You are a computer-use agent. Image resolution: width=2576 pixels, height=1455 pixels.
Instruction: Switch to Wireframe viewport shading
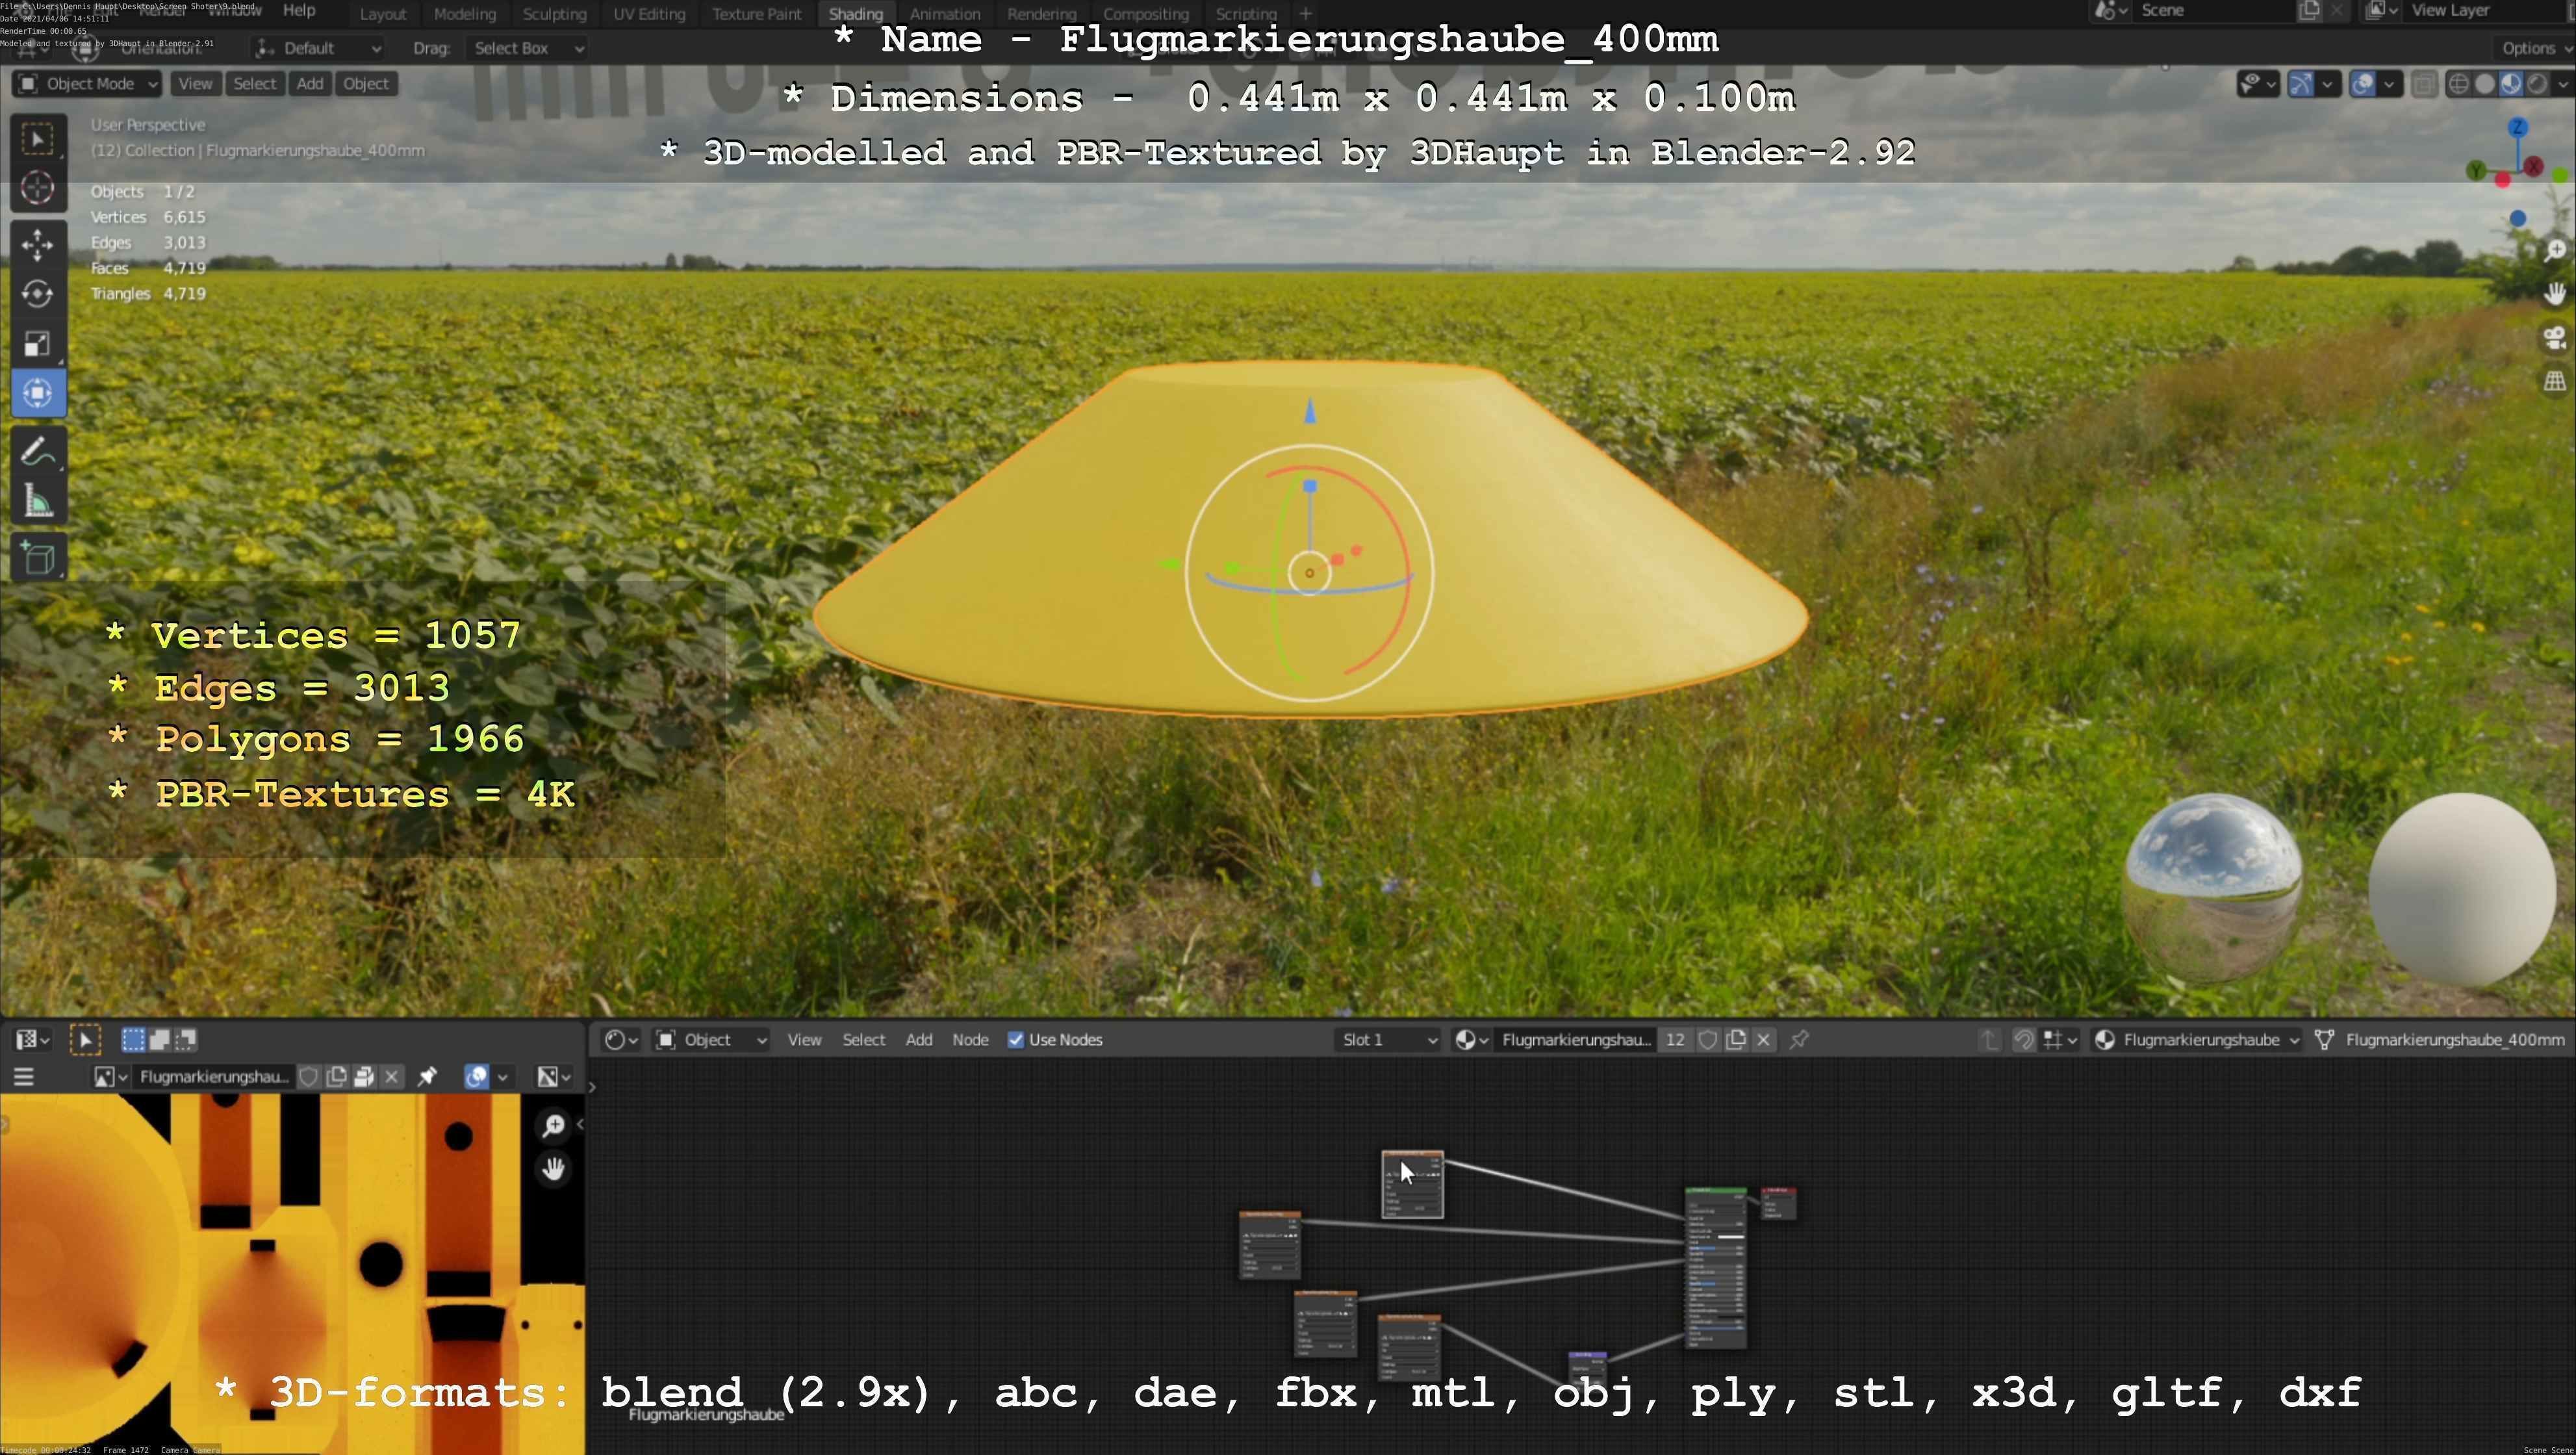(x=2458, y=84)
